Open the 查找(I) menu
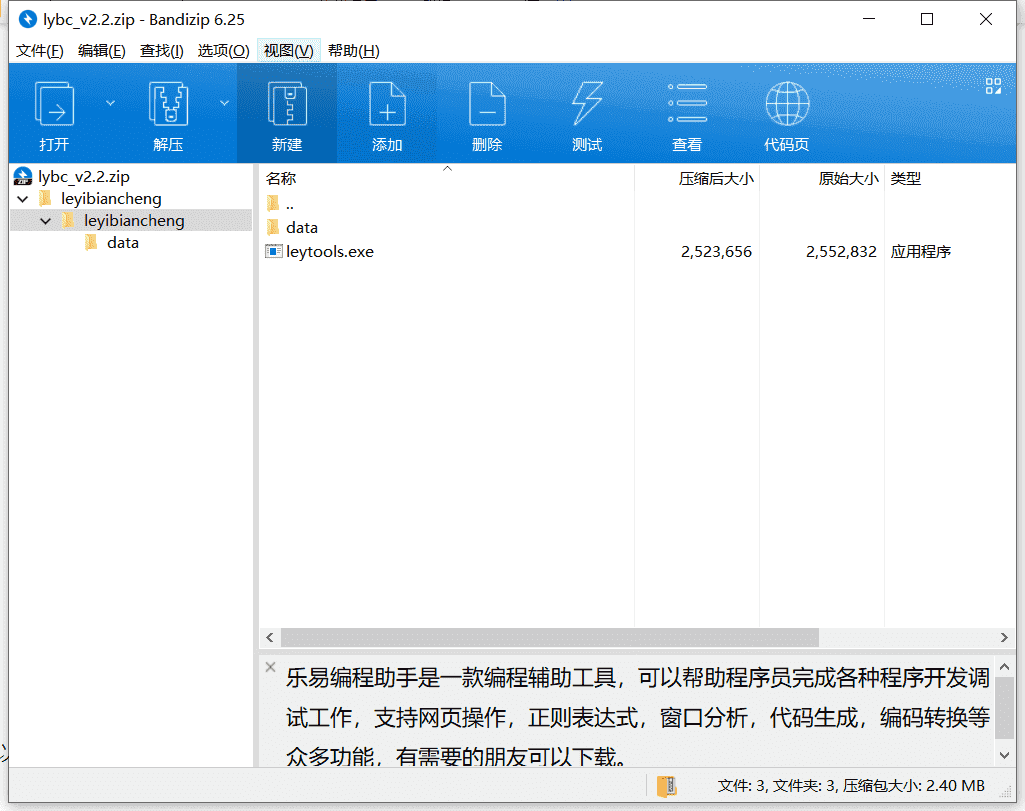This screenshot has width=1025, height=811. coord(161,51)
